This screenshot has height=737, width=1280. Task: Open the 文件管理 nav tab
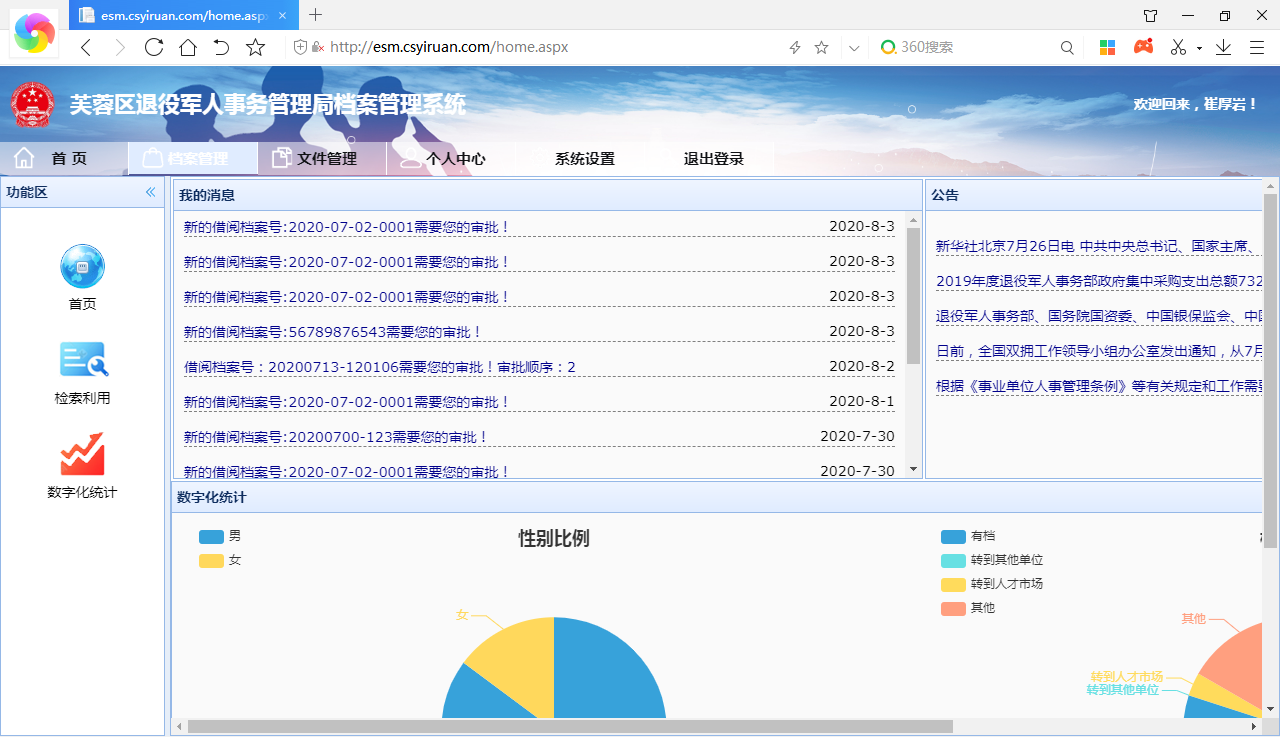(x=322, y=159)
